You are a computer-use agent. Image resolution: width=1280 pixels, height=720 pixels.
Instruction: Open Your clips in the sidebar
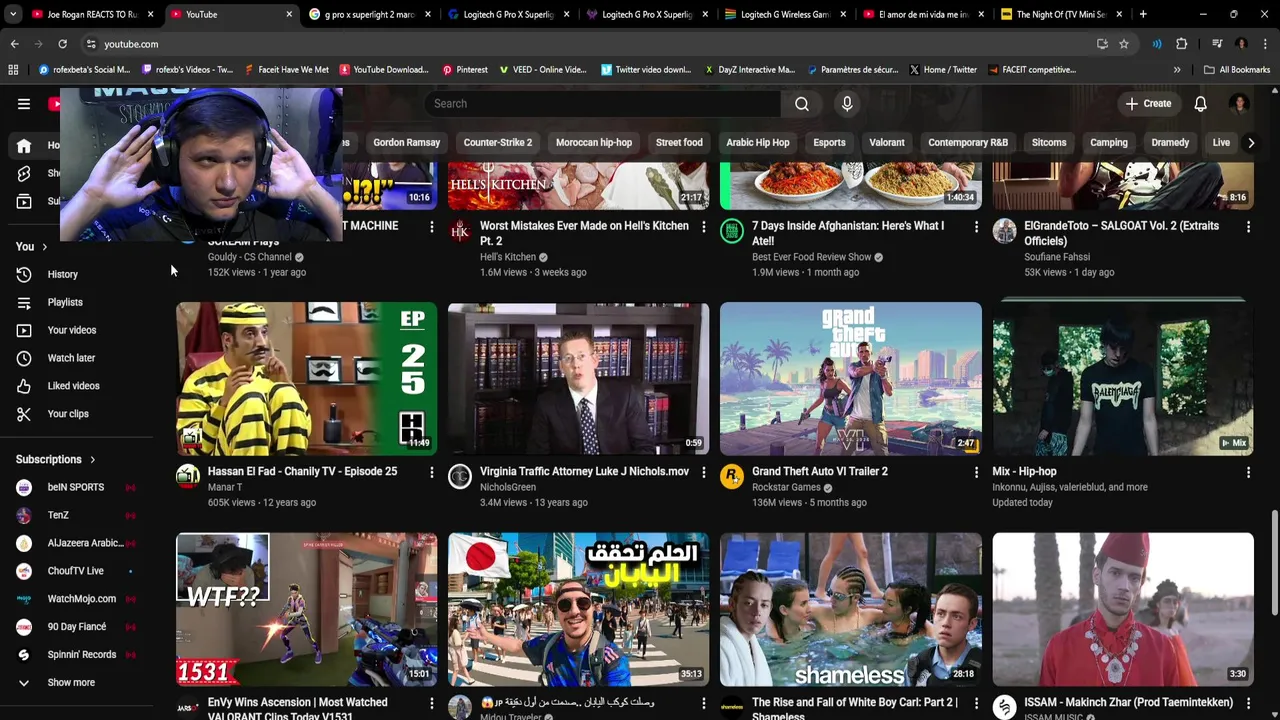[76, 414]
